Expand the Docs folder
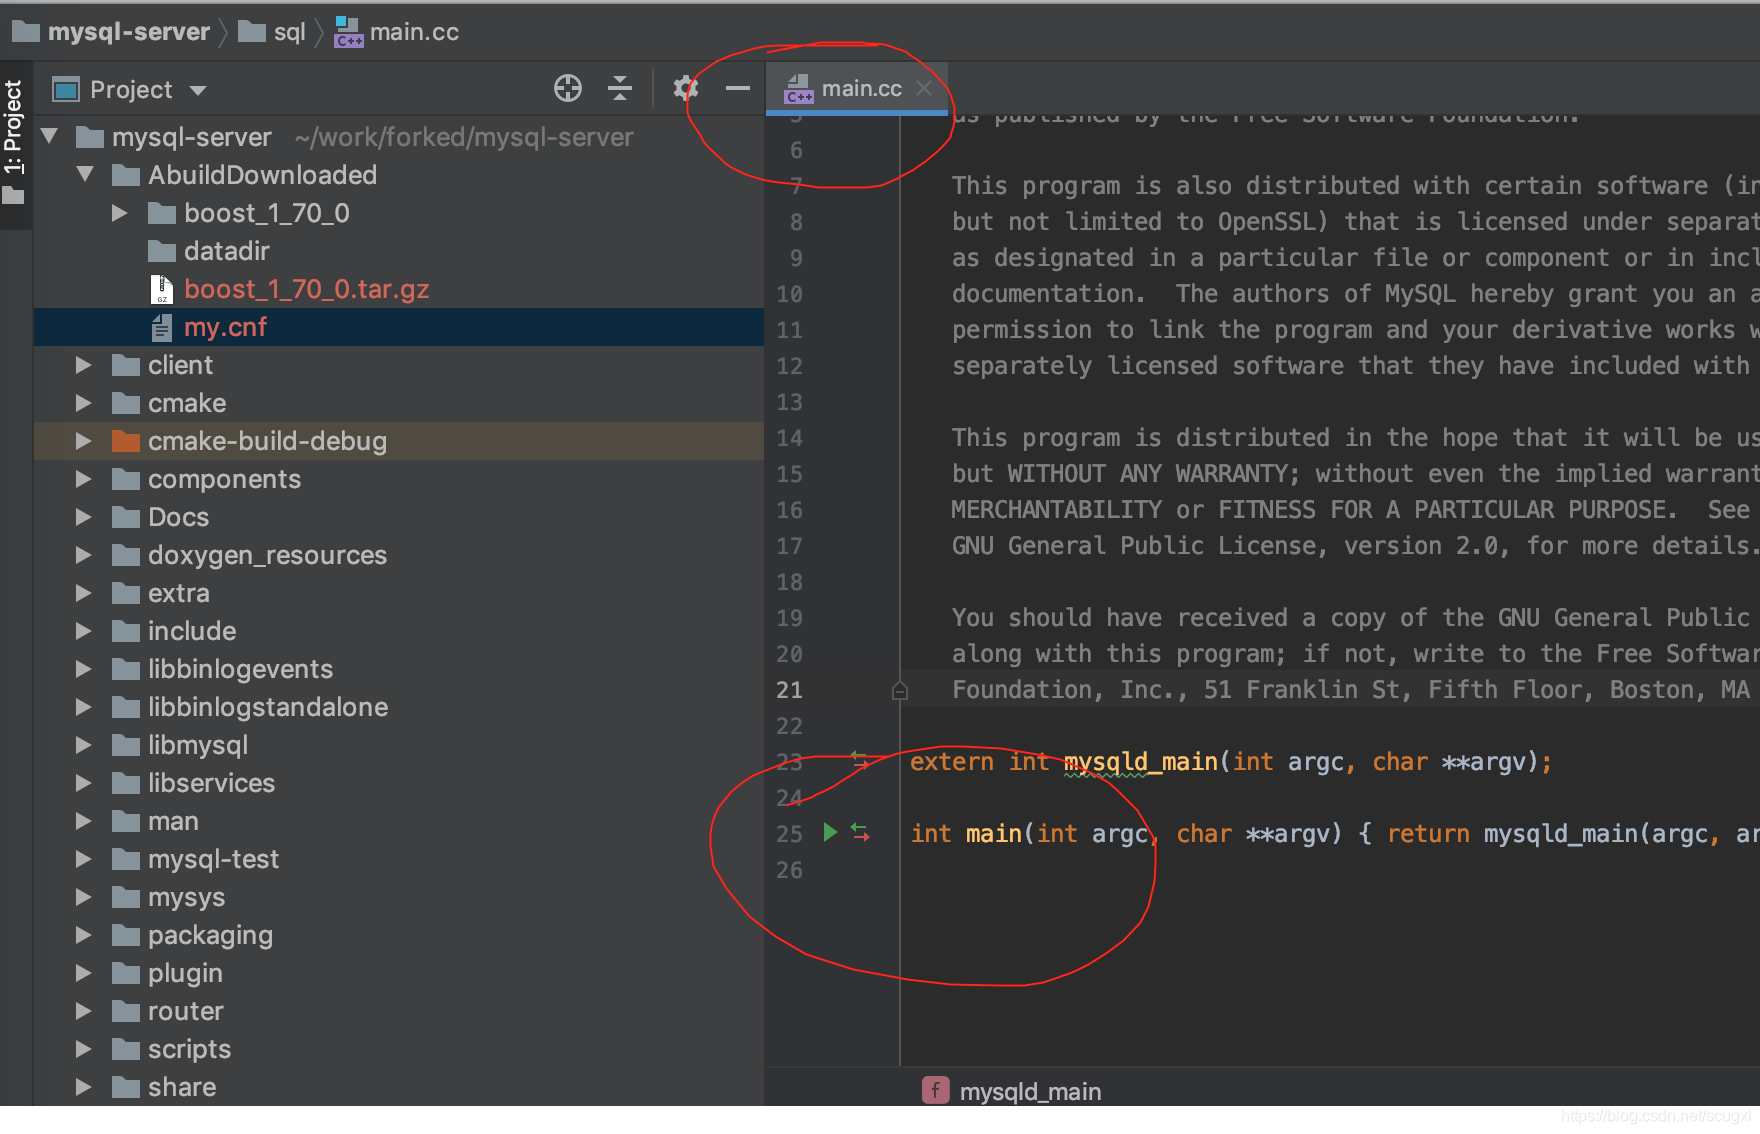1760x1134 pixels. click(x=84, y=517)
